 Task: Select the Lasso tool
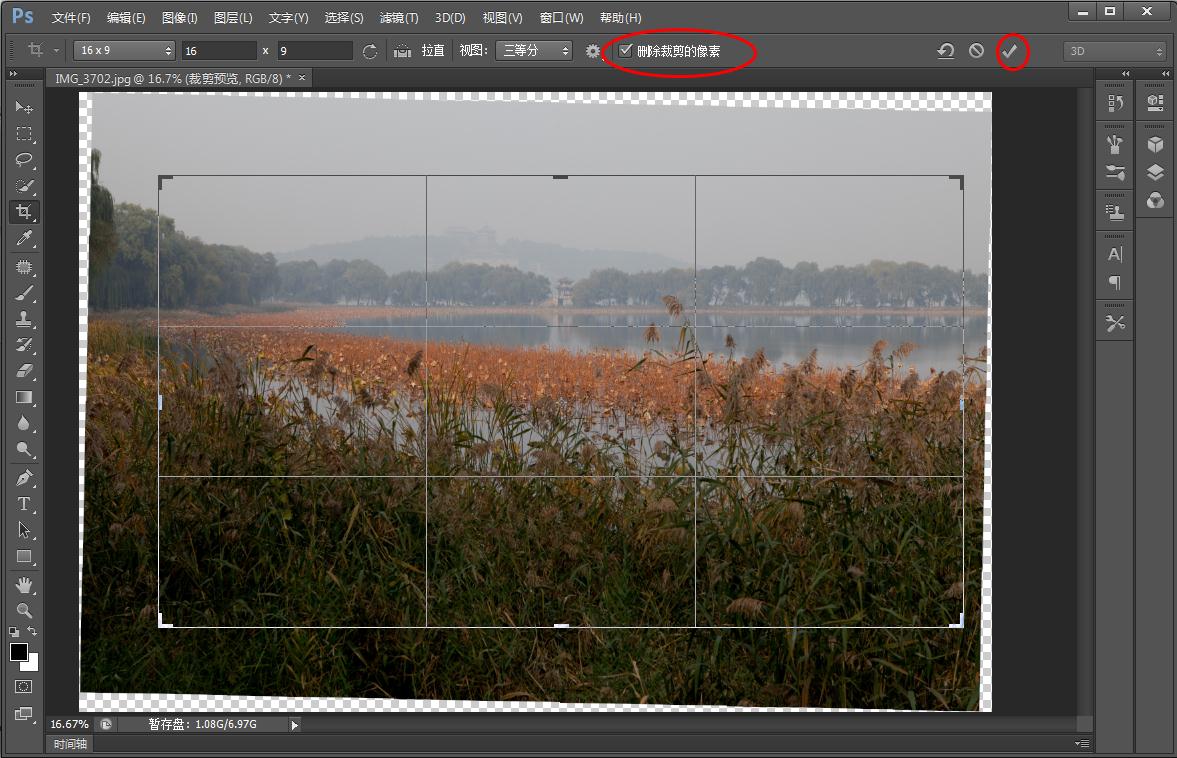click(24, 160)
